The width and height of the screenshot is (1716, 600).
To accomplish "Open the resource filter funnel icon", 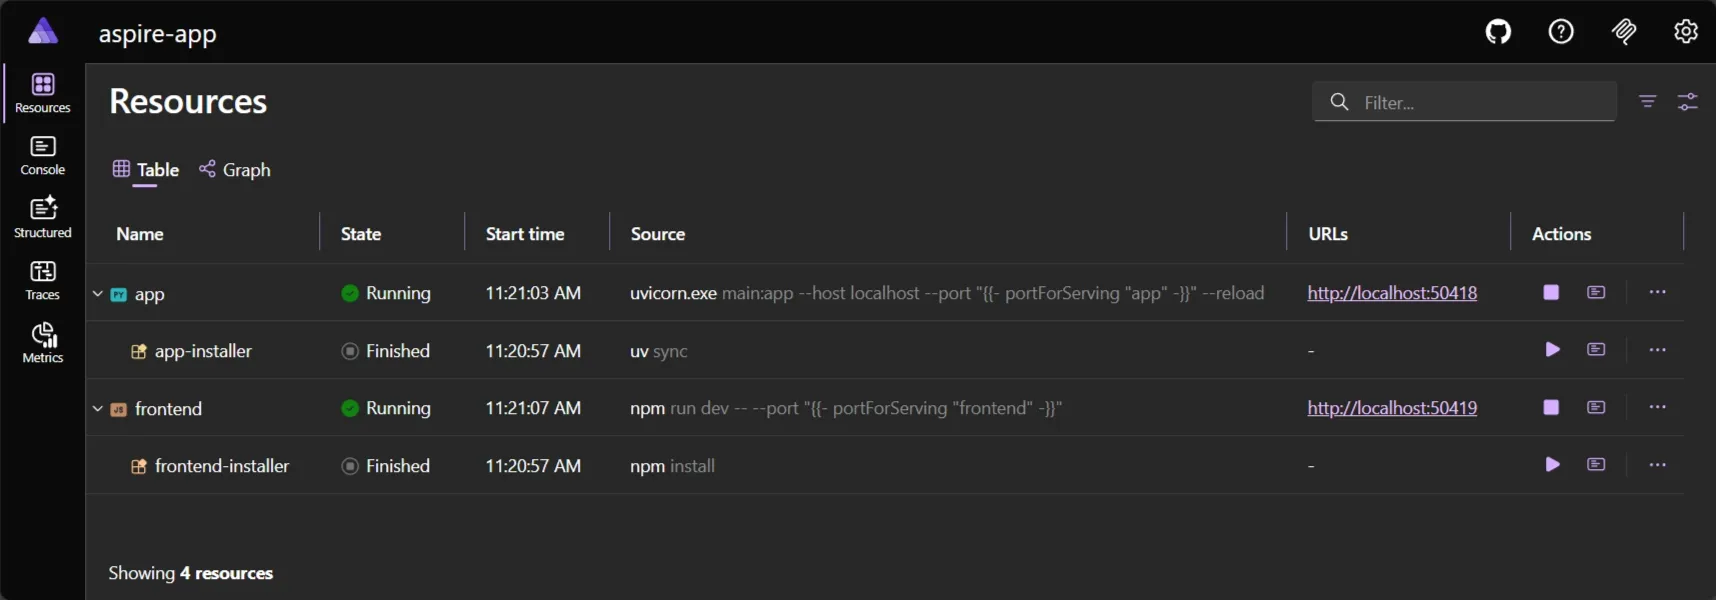I will tap(1648, 101).
